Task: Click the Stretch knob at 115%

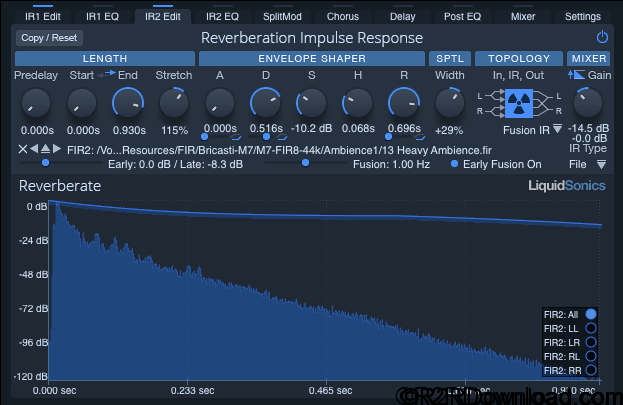Action: pyautogui.click(x=174, y=103)
